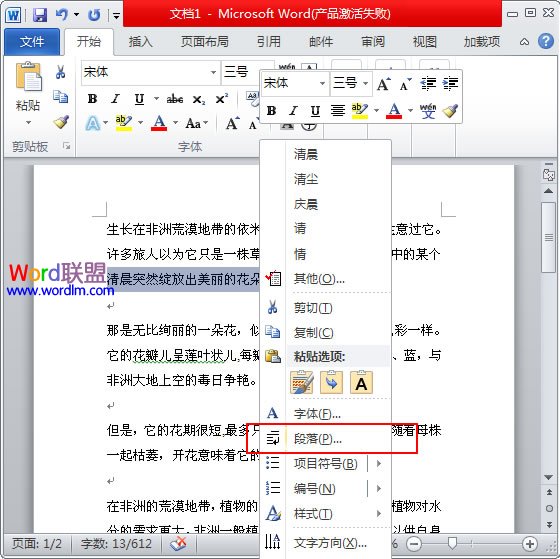Select 复制(C) from context menu
Viewport: 560px width, 559px height.
[x=313, y=333]
